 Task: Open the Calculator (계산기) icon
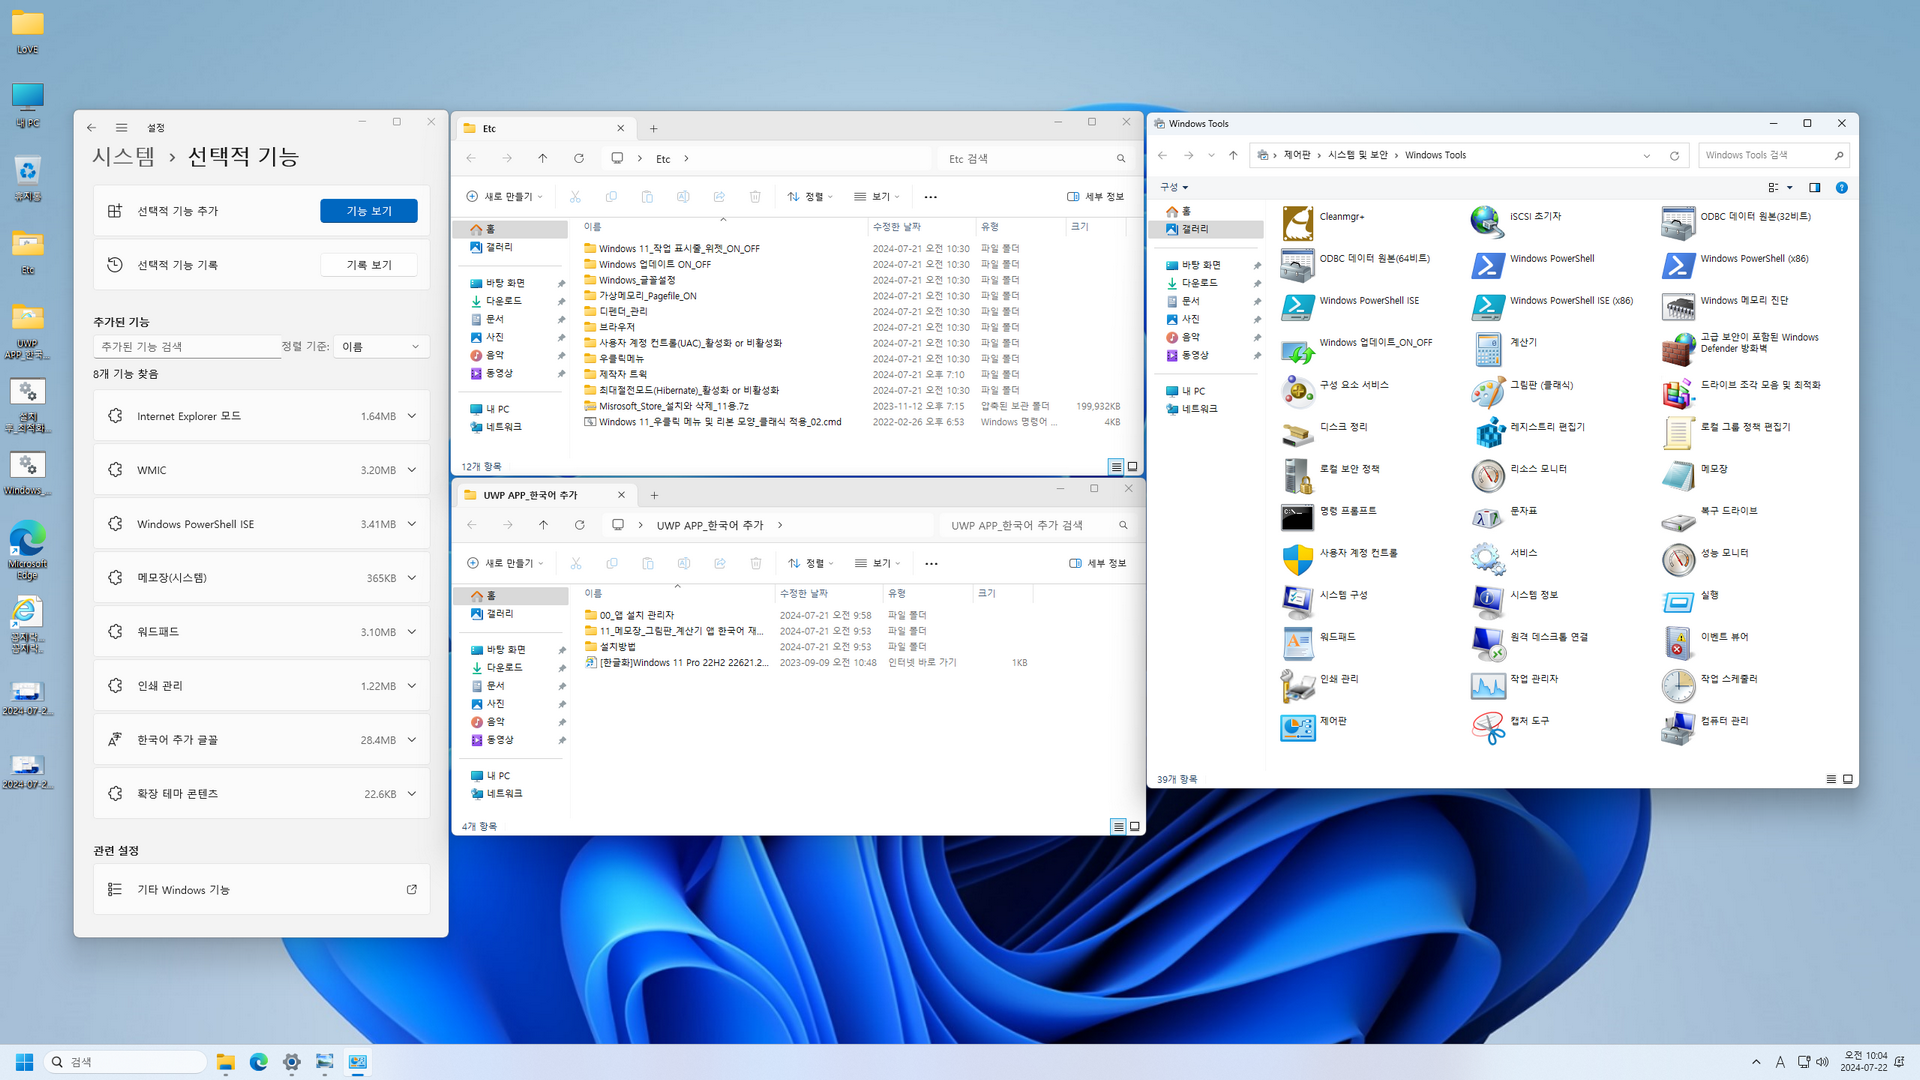(x=1488, y=348)
